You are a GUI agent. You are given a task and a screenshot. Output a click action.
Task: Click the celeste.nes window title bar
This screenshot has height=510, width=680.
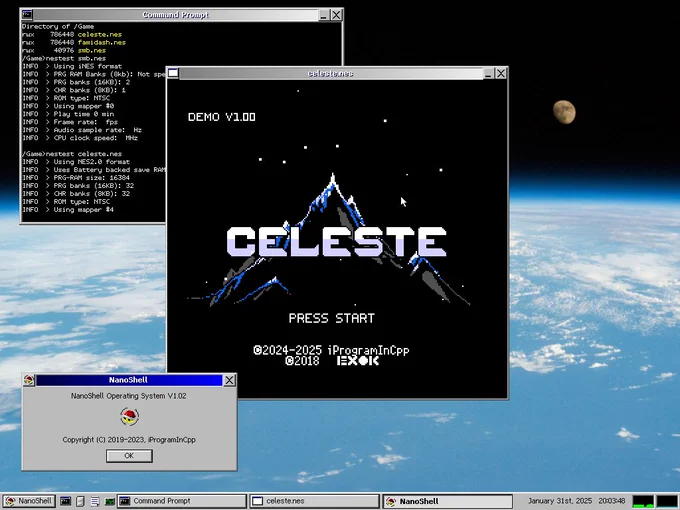[x=330, y=73]
